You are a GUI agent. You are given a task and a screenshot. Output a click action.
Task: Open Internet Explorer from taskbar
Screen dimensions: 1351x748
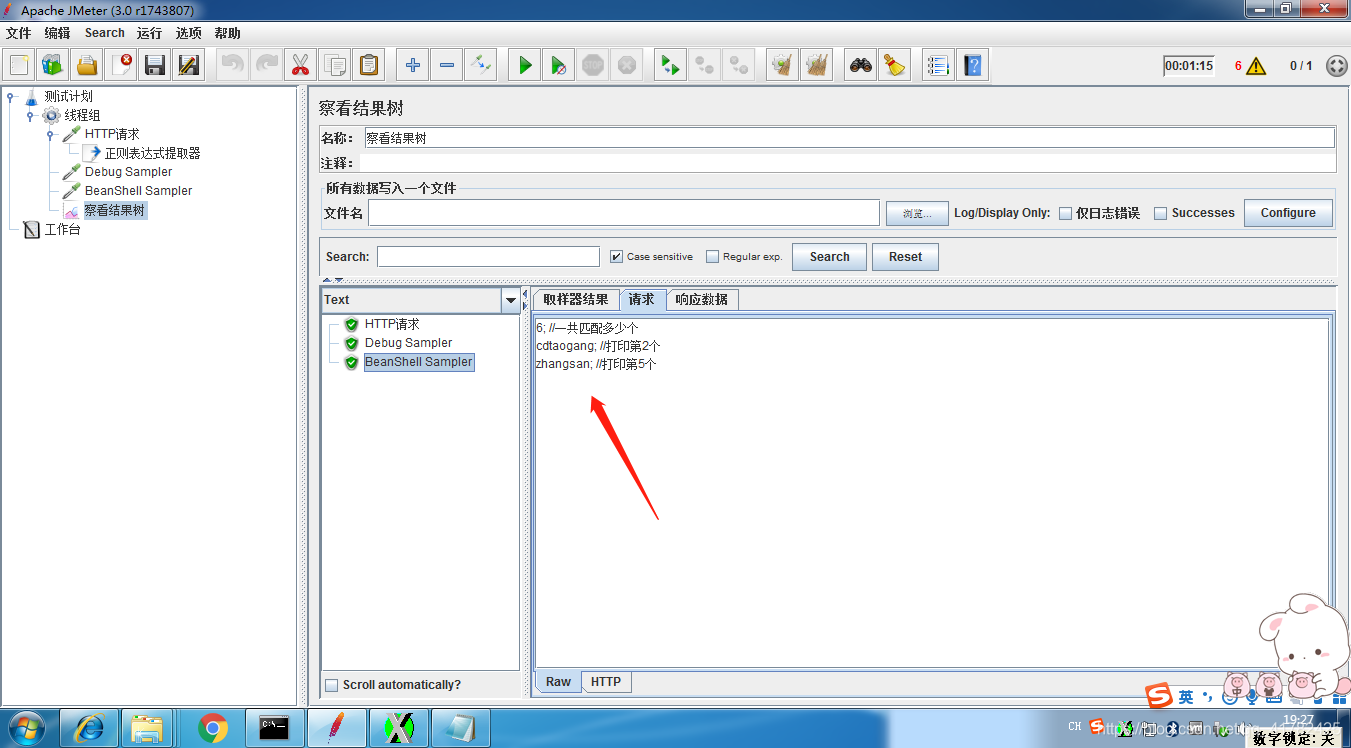(89, 729)
